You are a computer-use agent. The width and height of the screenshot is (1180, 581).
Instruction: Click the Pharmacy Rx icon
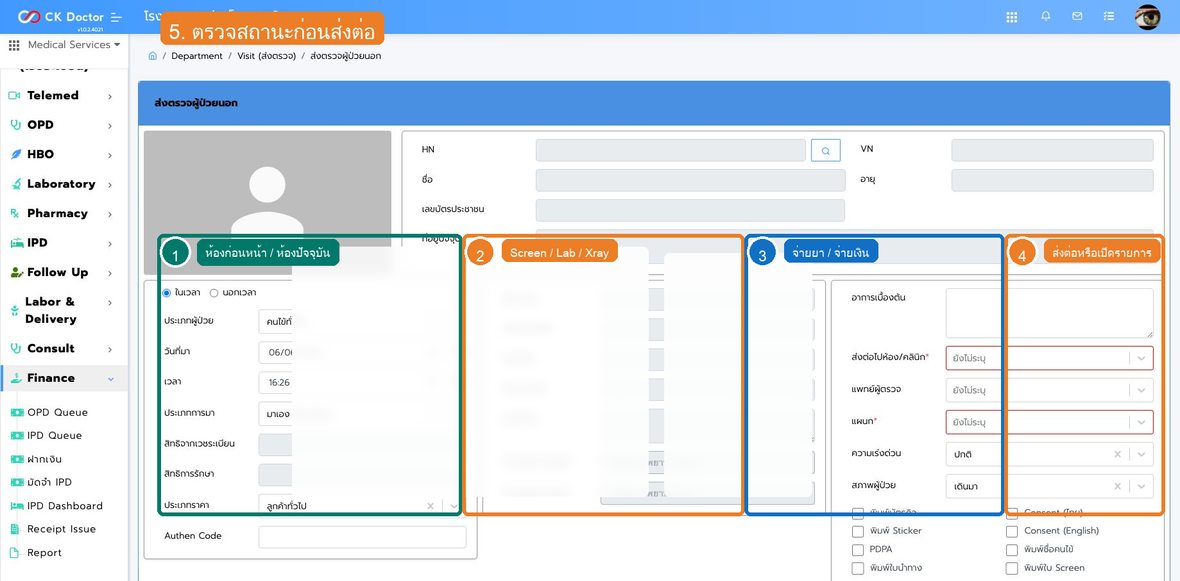[14, 213]
